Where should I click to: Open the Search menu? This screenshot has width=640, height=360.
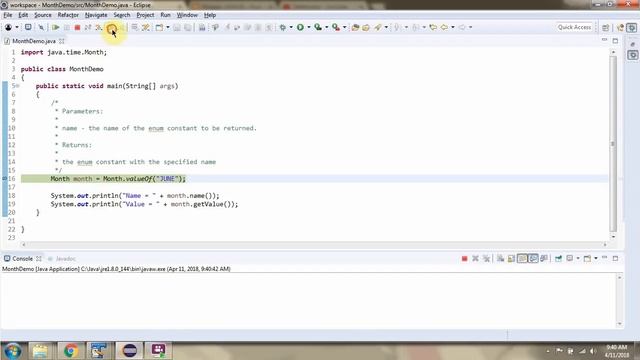tap(122, 15)
